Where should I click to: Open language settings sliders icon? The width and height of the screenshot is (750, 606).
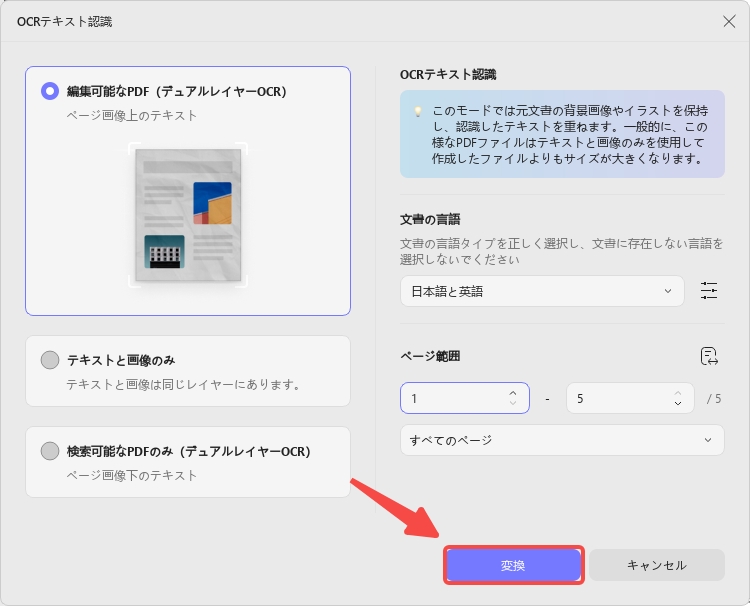708,291
